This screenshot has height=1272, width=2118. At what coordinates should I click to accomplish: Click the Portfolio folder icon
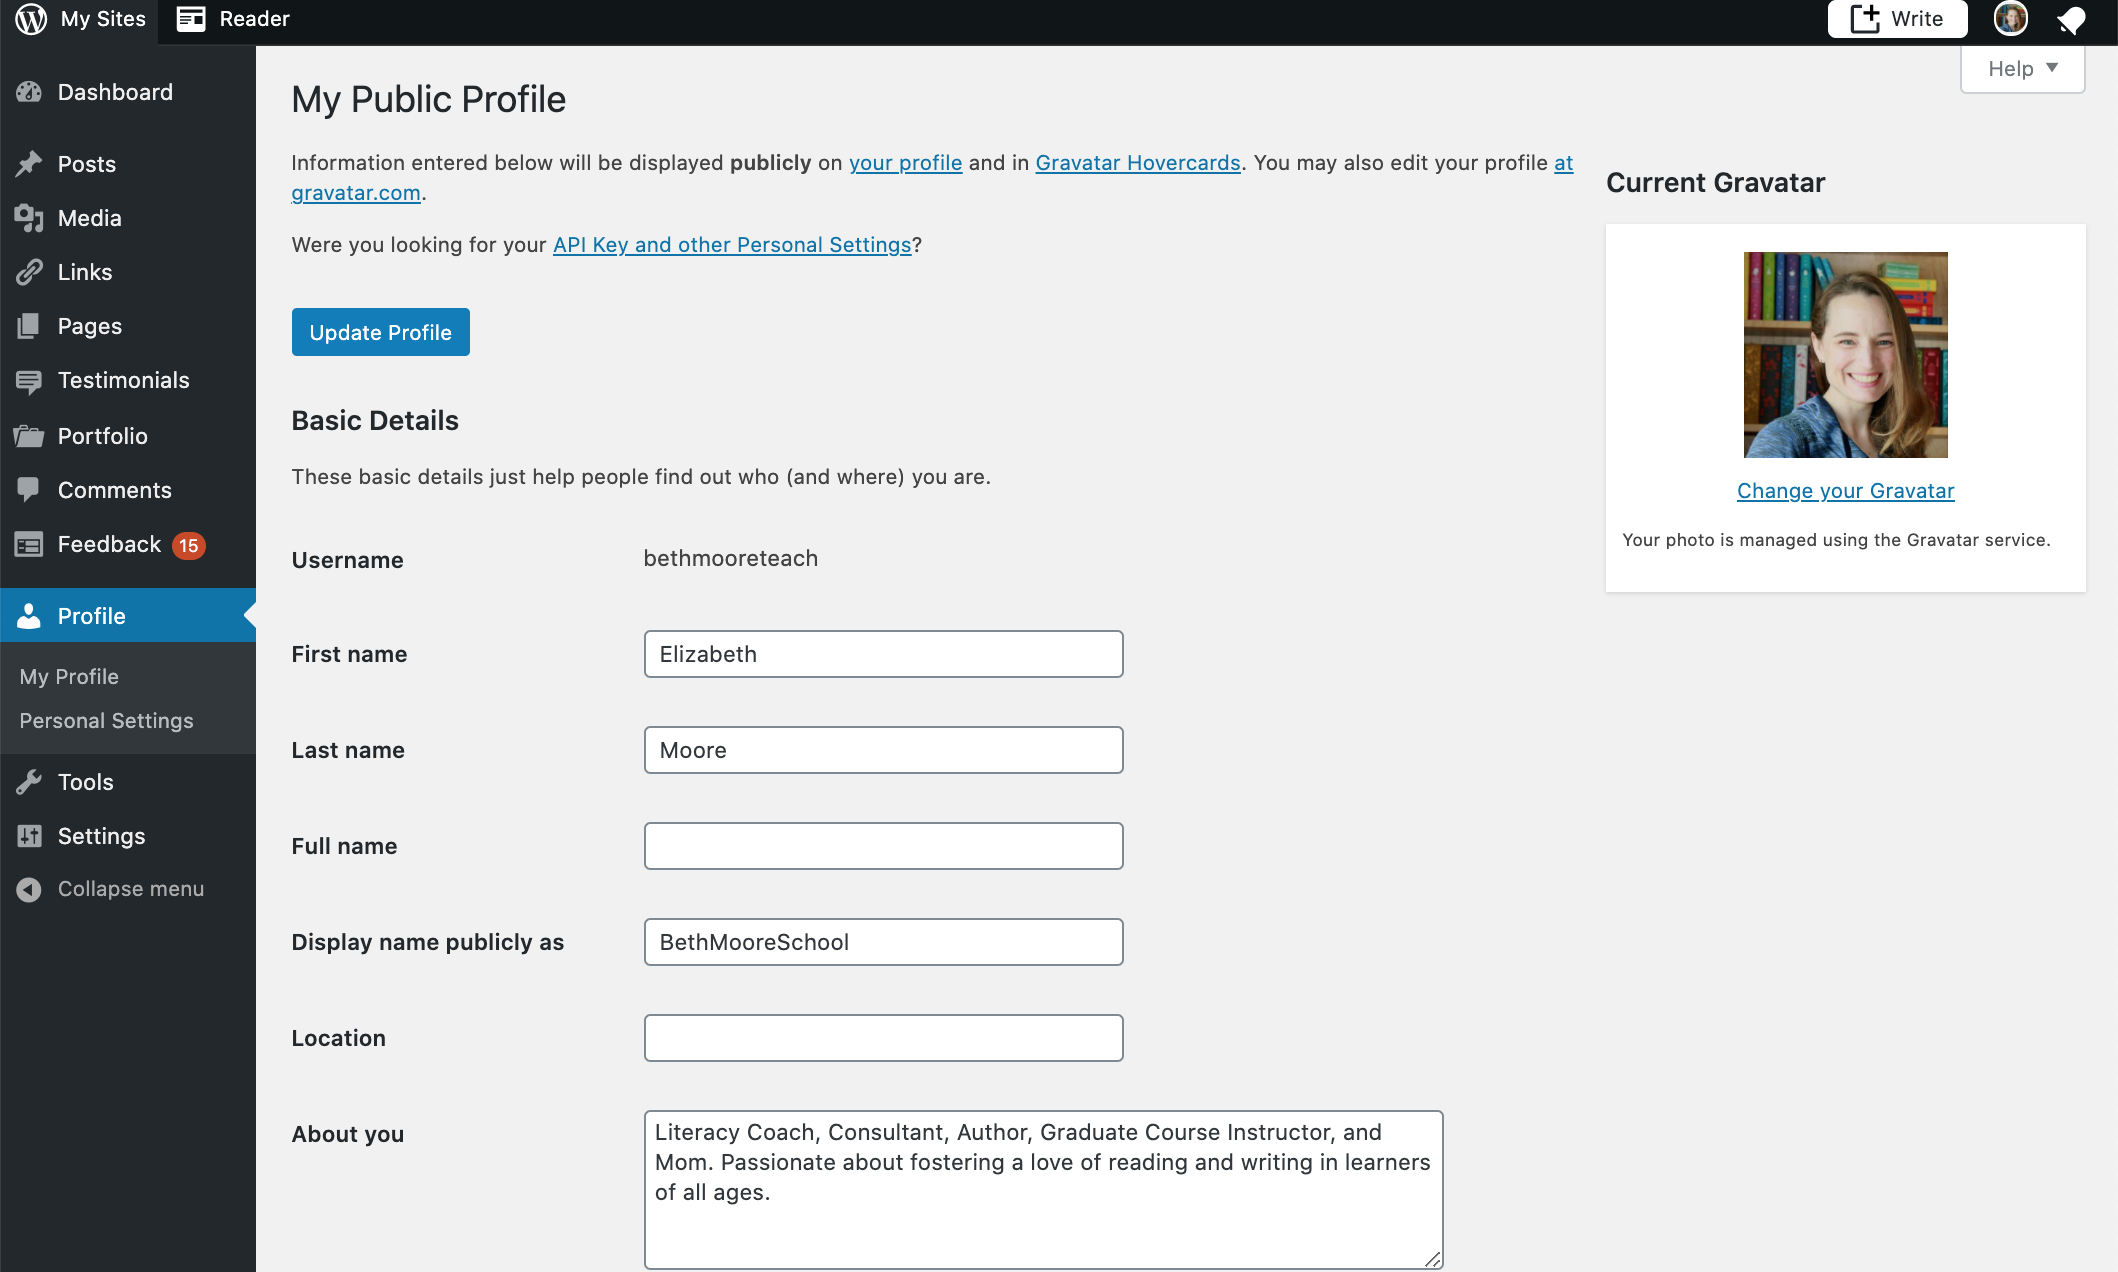tap(29, 436)
